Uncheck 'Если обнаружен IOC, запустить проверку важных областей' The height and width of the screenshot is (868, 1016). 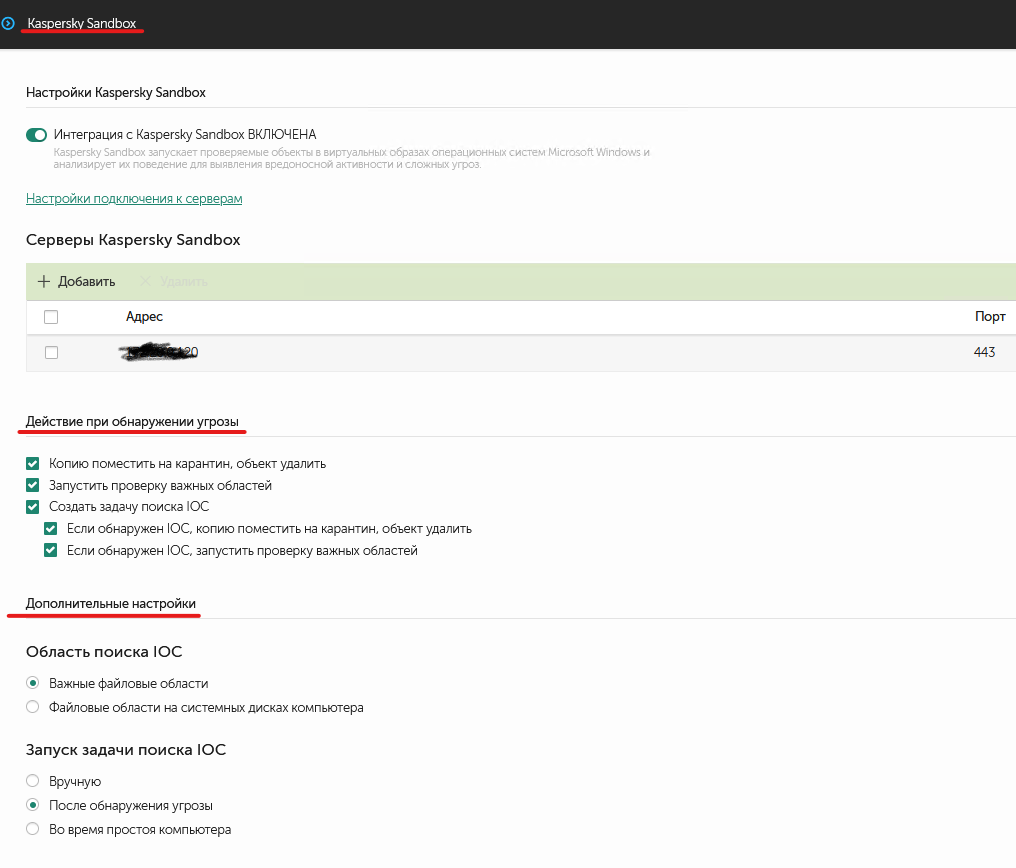[51, 551]
